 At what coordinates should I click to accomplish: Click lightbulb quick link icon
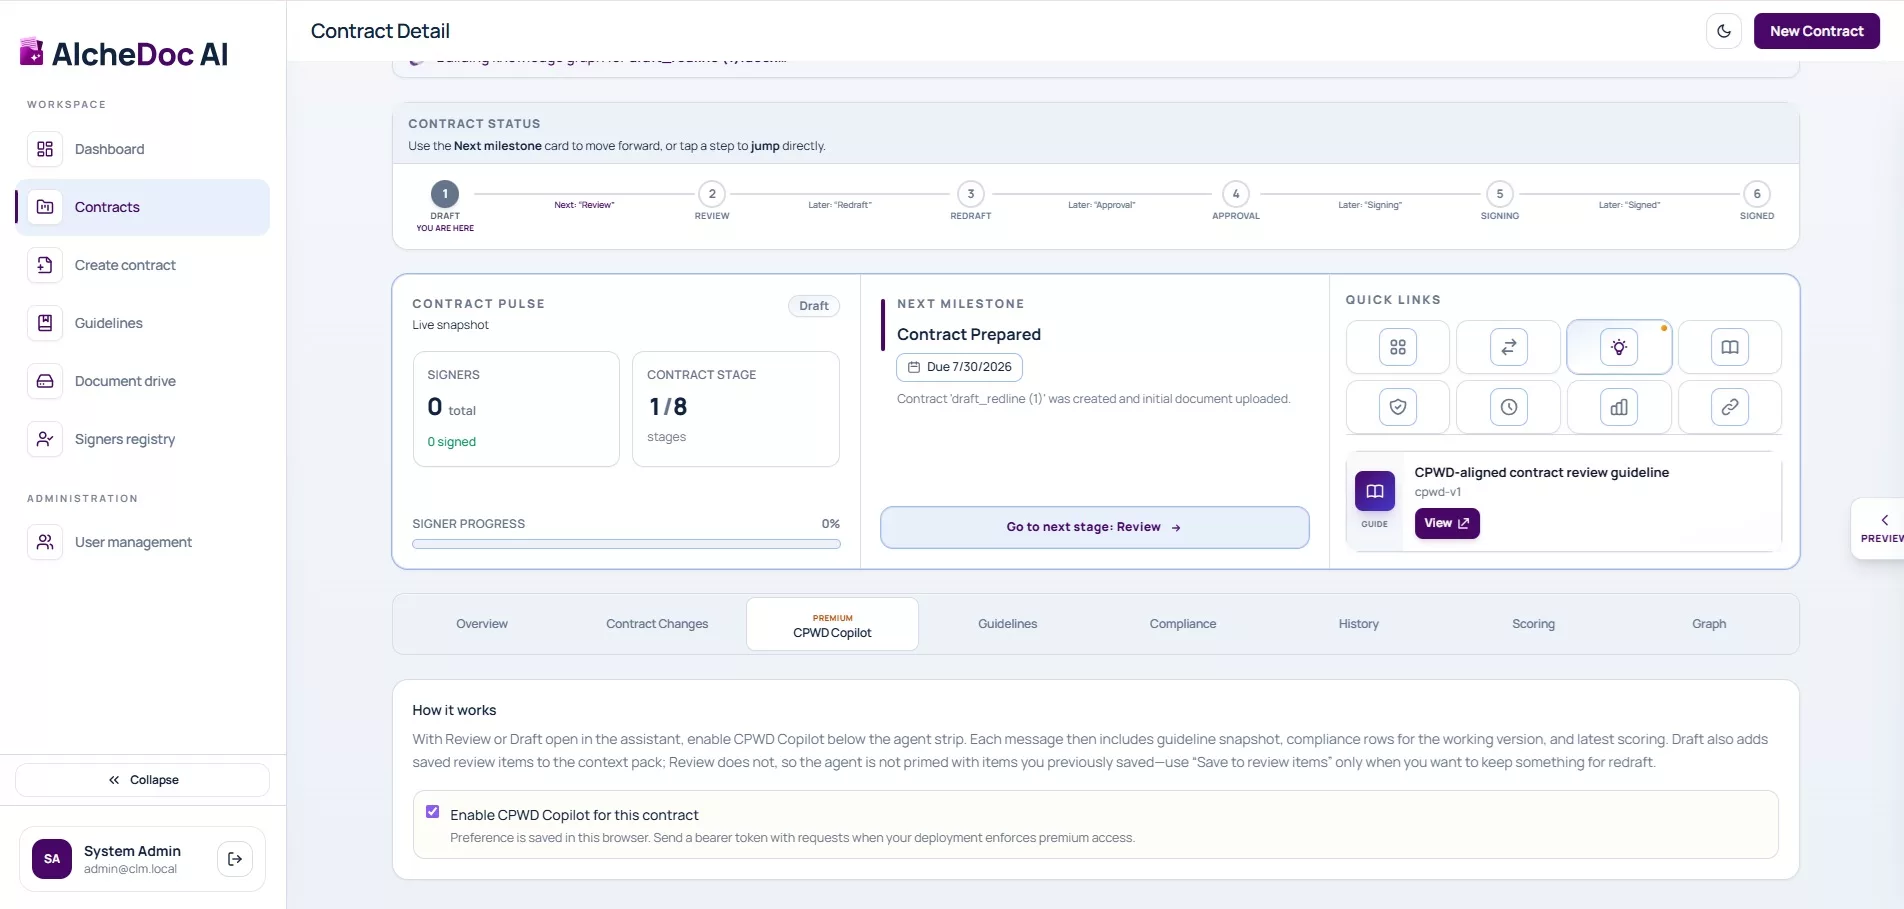(1619, 347)
